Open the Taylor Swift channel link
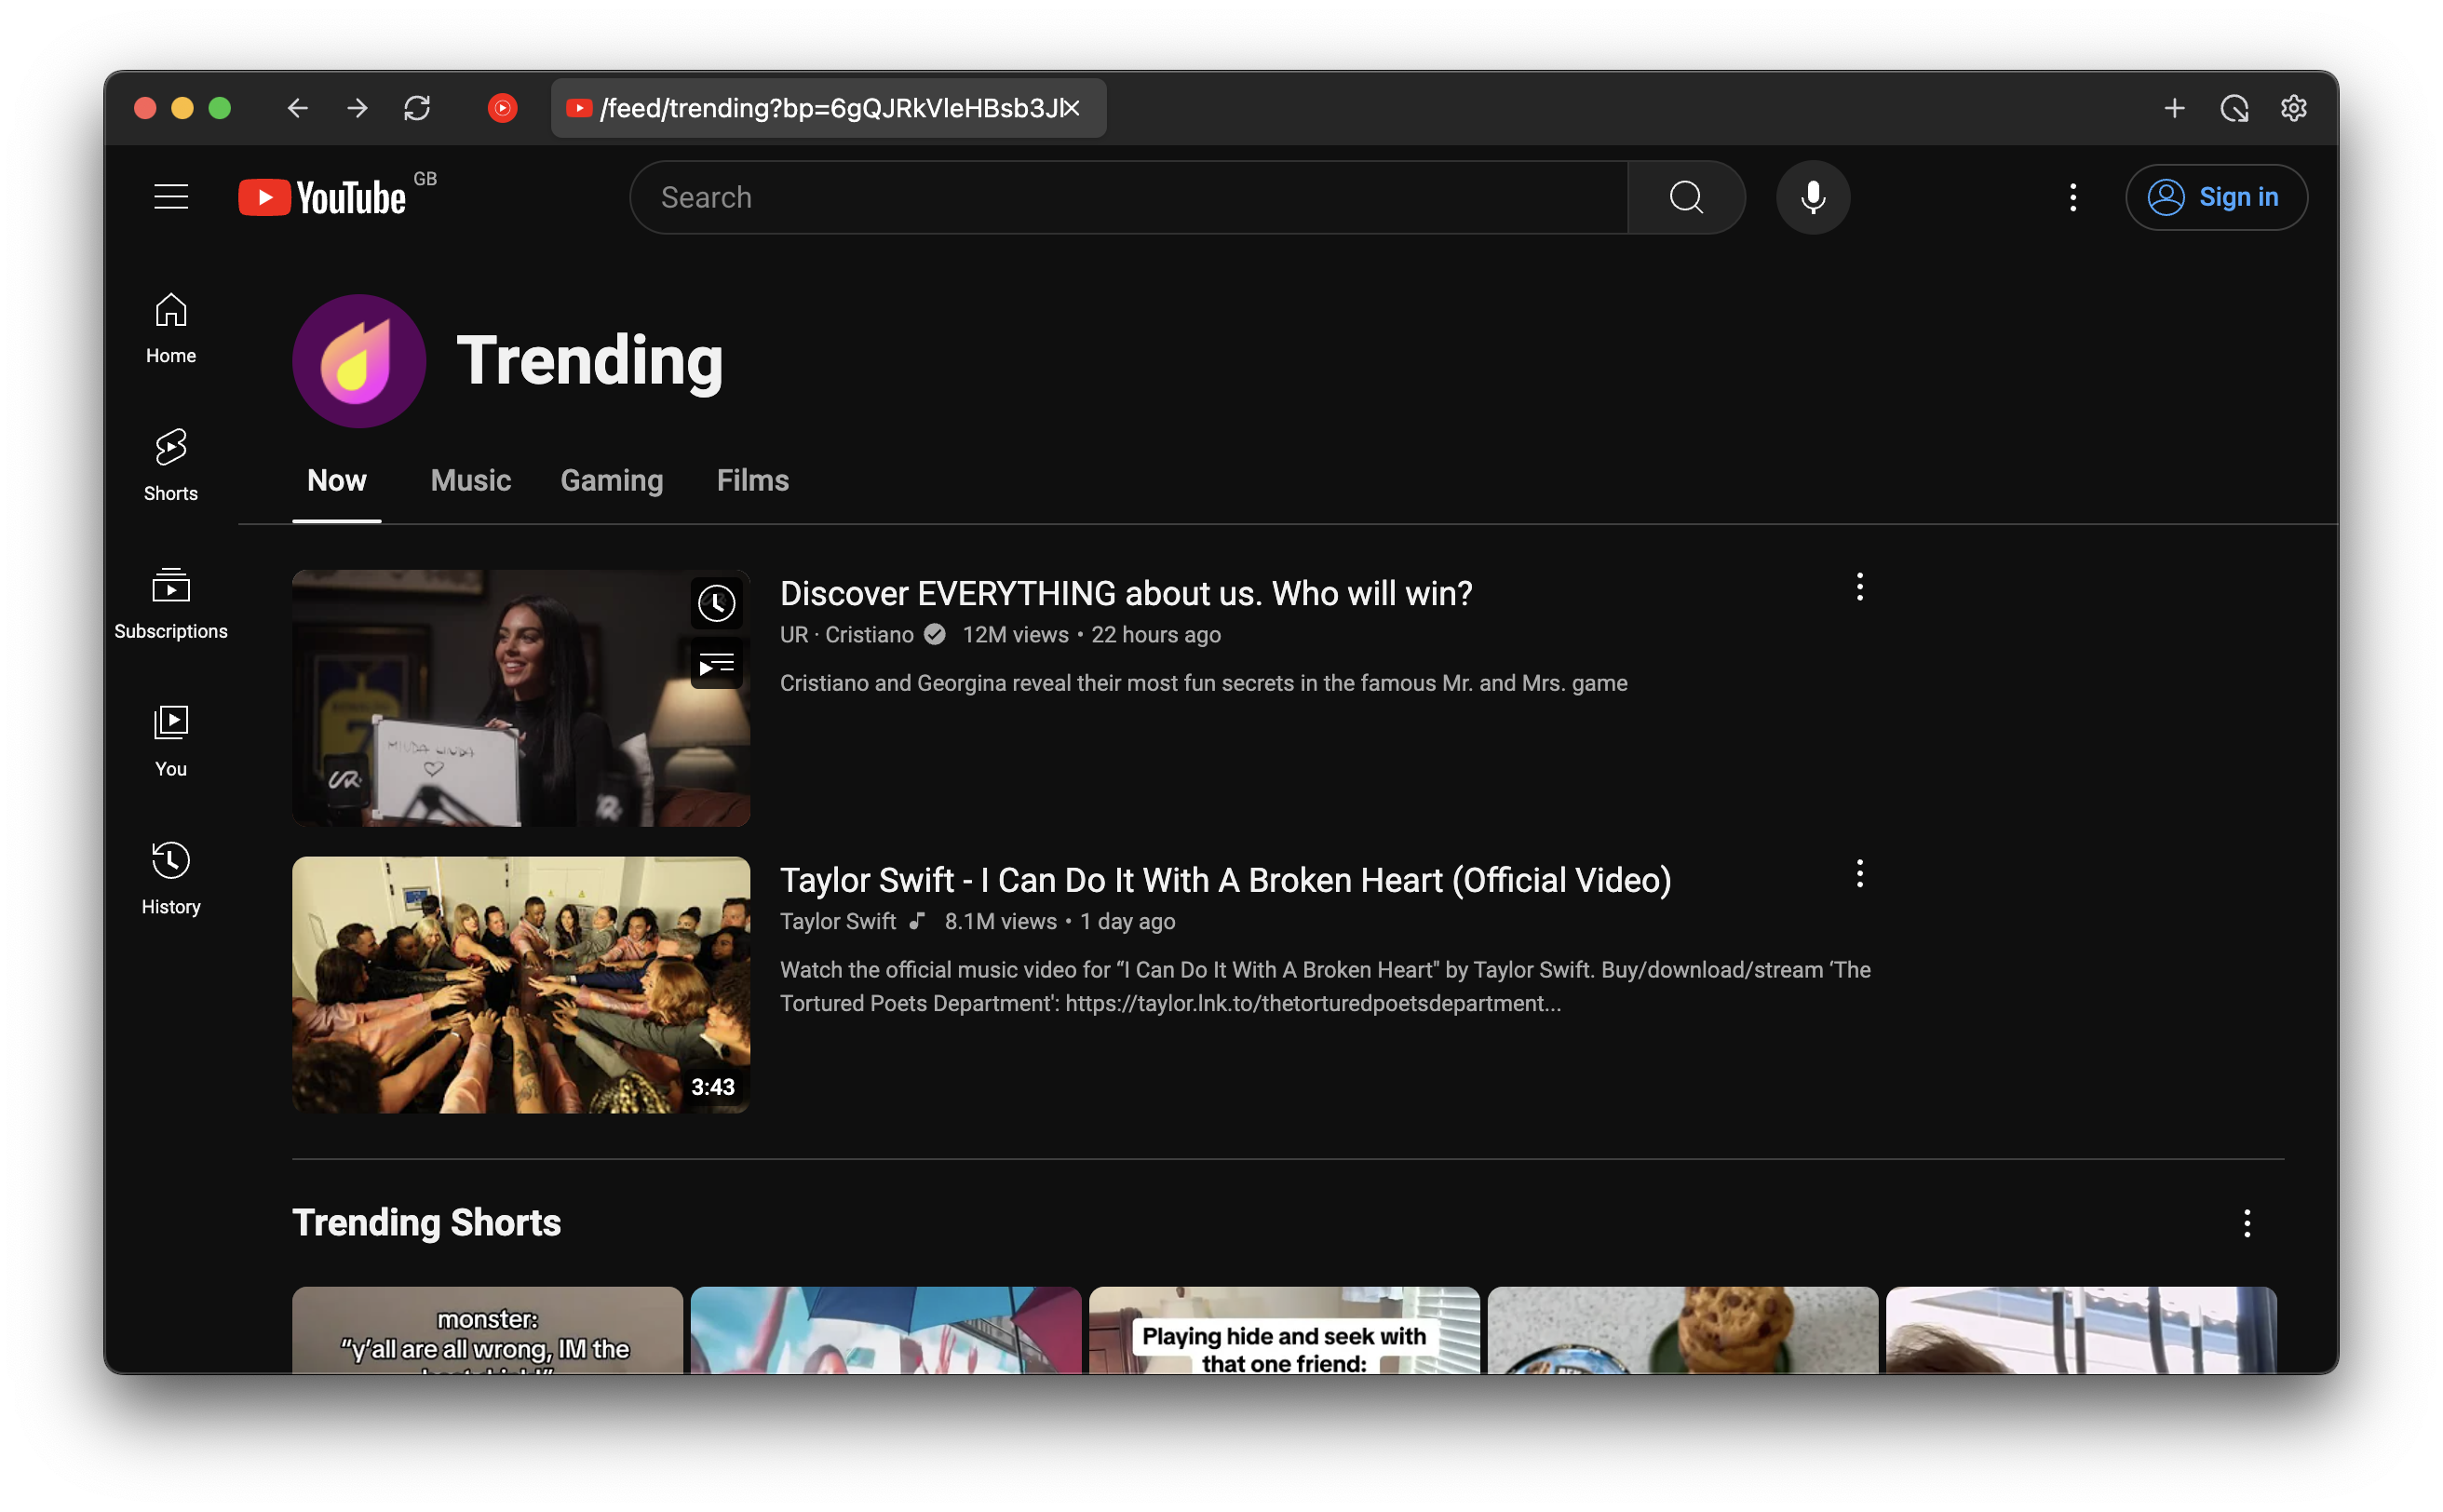This screenshot has height=1512, width=2443. click(x=837, y=921)
